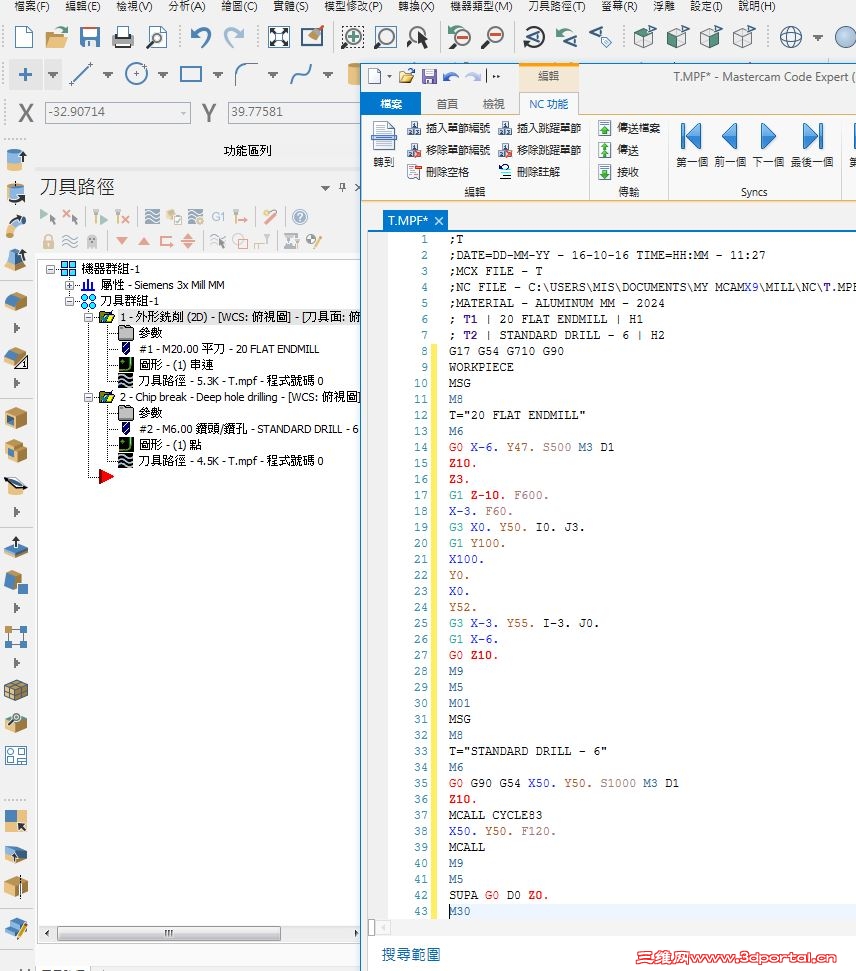
Task: Click the toolpath tree horizontal scrollbar
Action: click(x=168, y=933)
